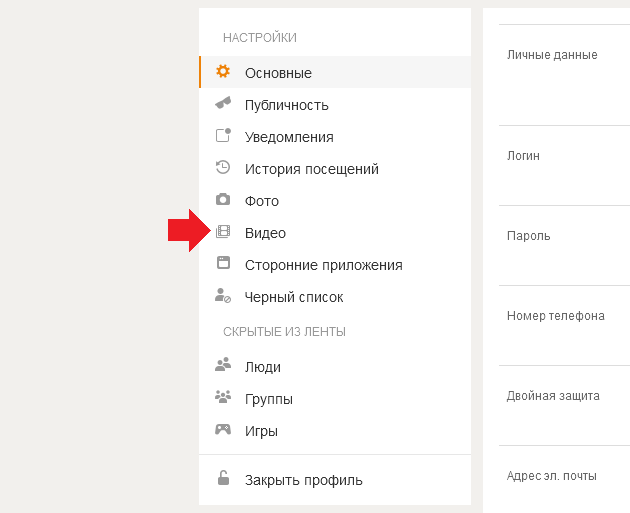The image size is (630, 513).
Task: Click the orange gear icon beside Основные
Action: [x=223, y=72]
